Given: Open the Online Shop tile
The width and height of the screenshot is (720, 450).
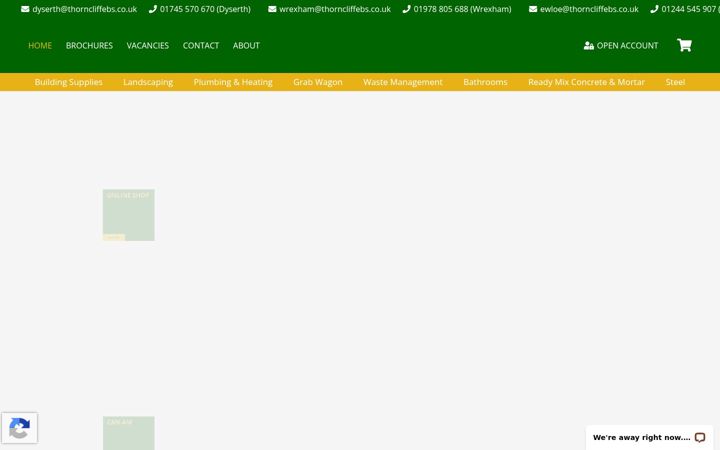Looking at the screenshot, I should (x=129, y=215).
